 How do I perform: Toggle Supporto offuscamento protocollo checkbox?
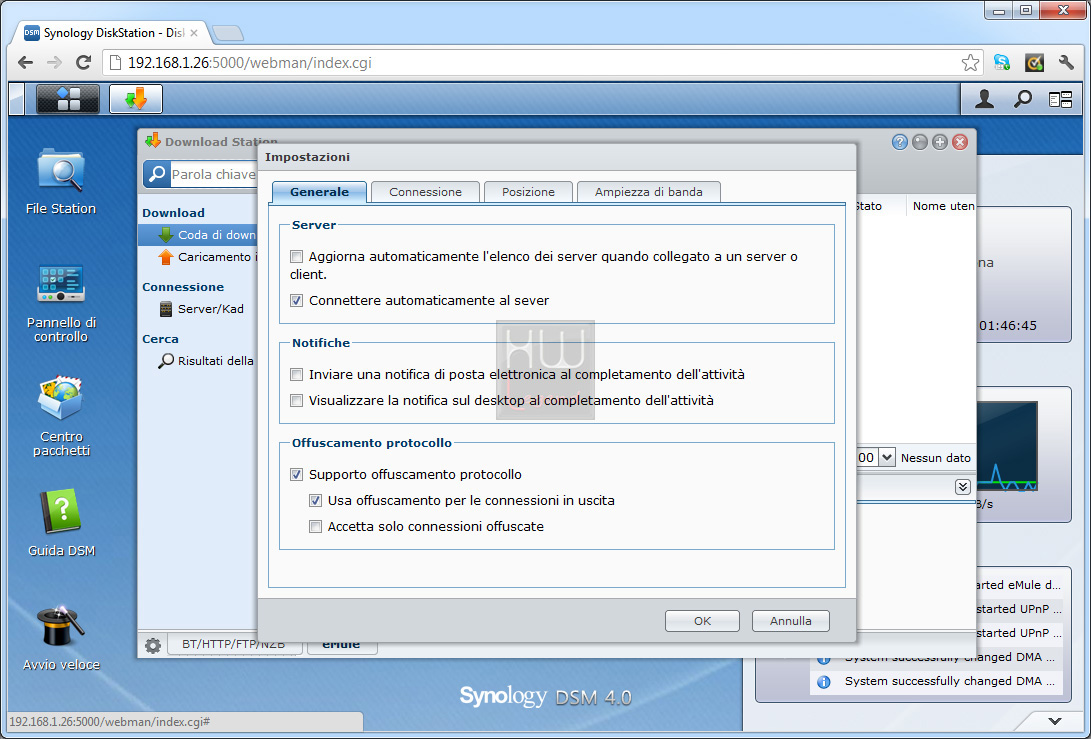[296, 475]
